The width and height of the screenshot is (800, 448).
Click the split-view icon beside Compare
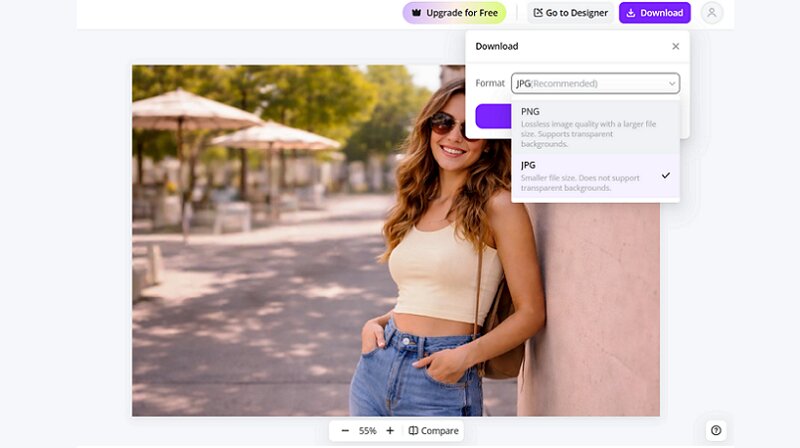[x=413, y=431]
